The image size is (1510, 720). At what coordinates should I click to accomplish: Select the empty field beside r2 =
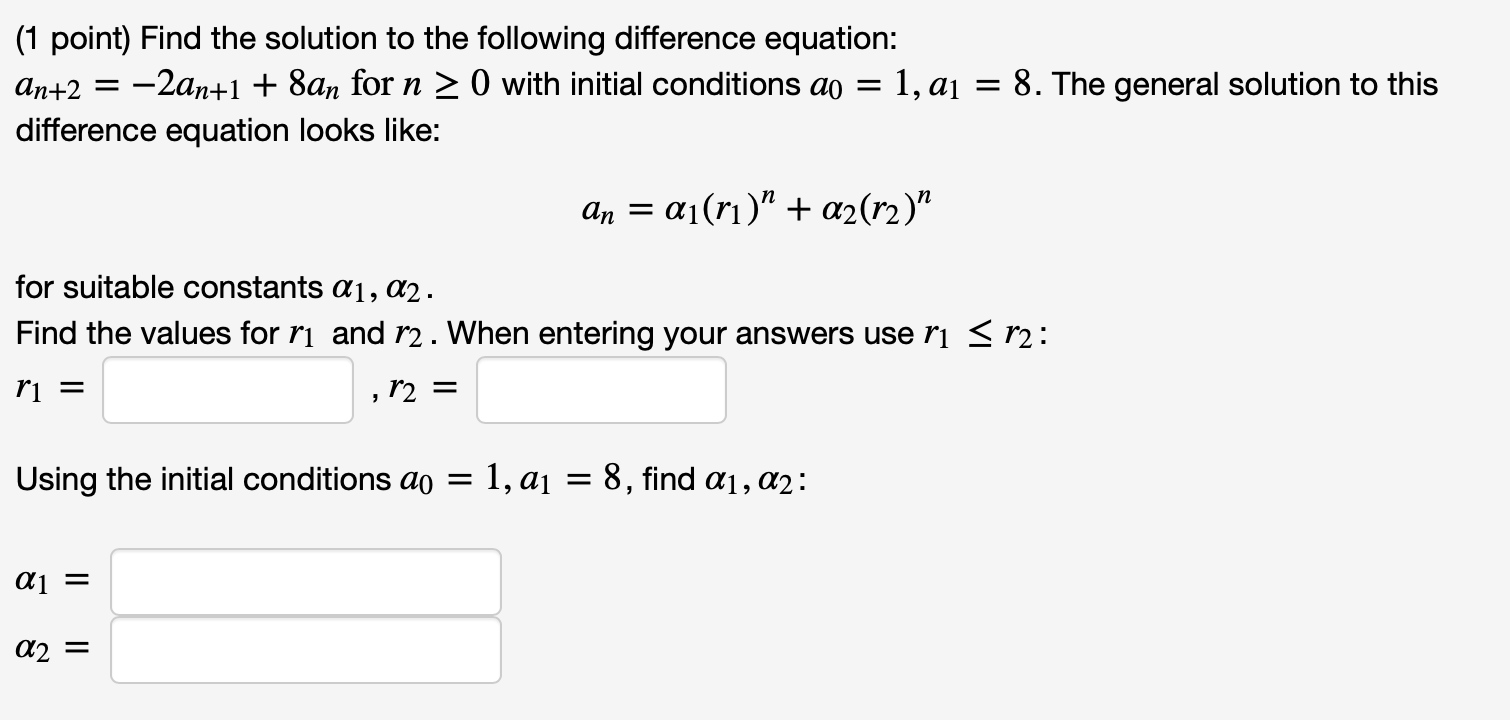click(x=600, y=389)
